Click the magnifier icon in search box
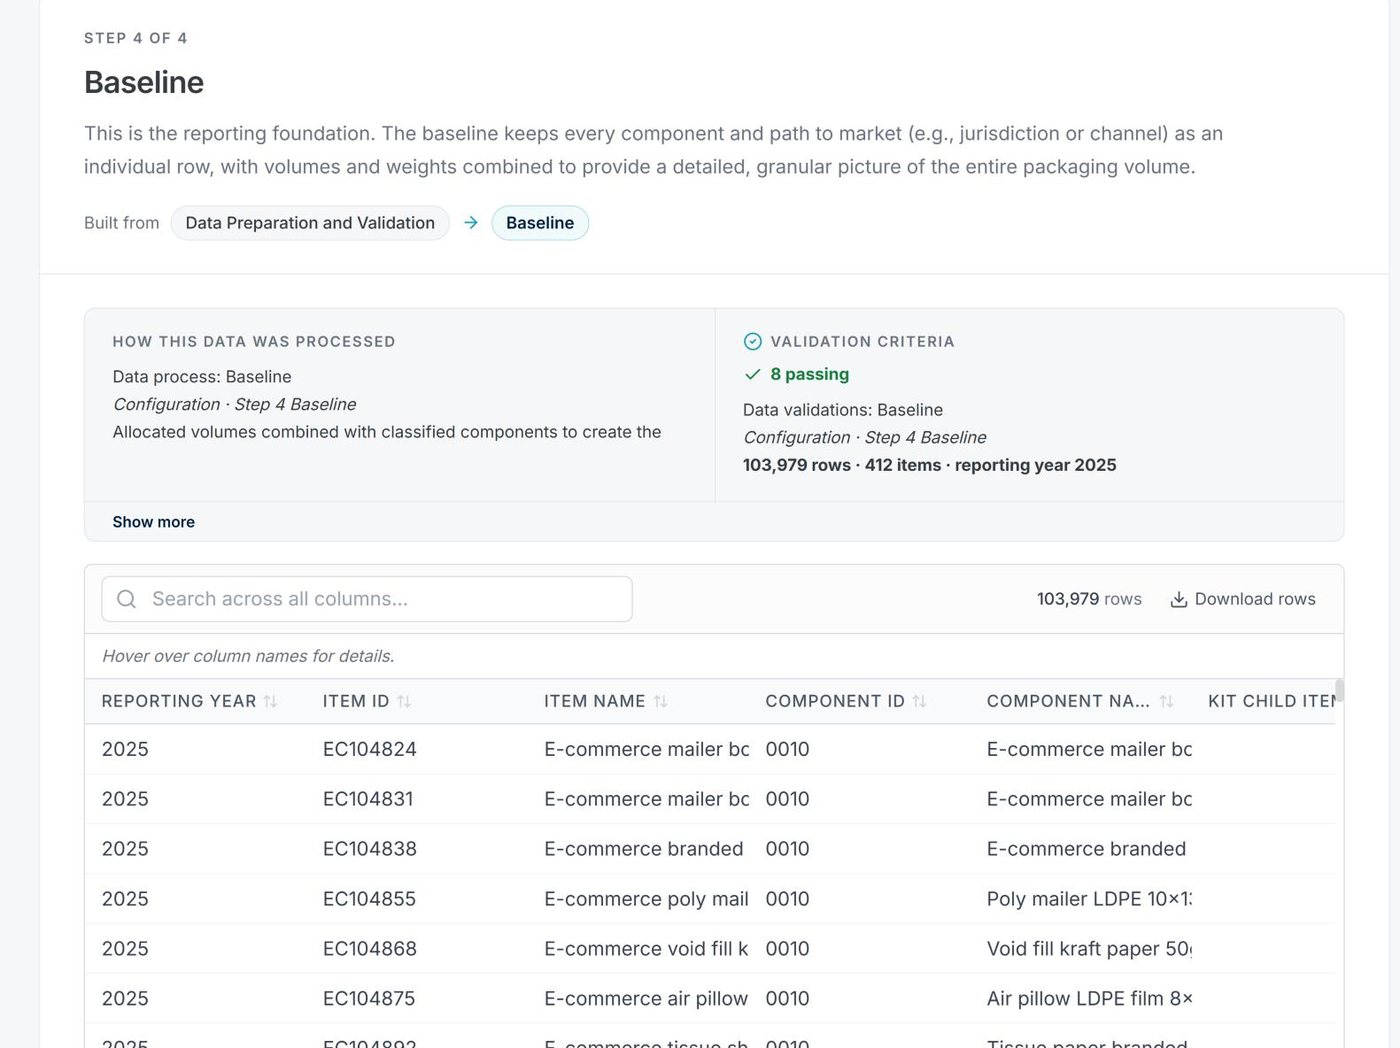The height and width of the screenshot is (1048, 1400). [x=127, y=599]
